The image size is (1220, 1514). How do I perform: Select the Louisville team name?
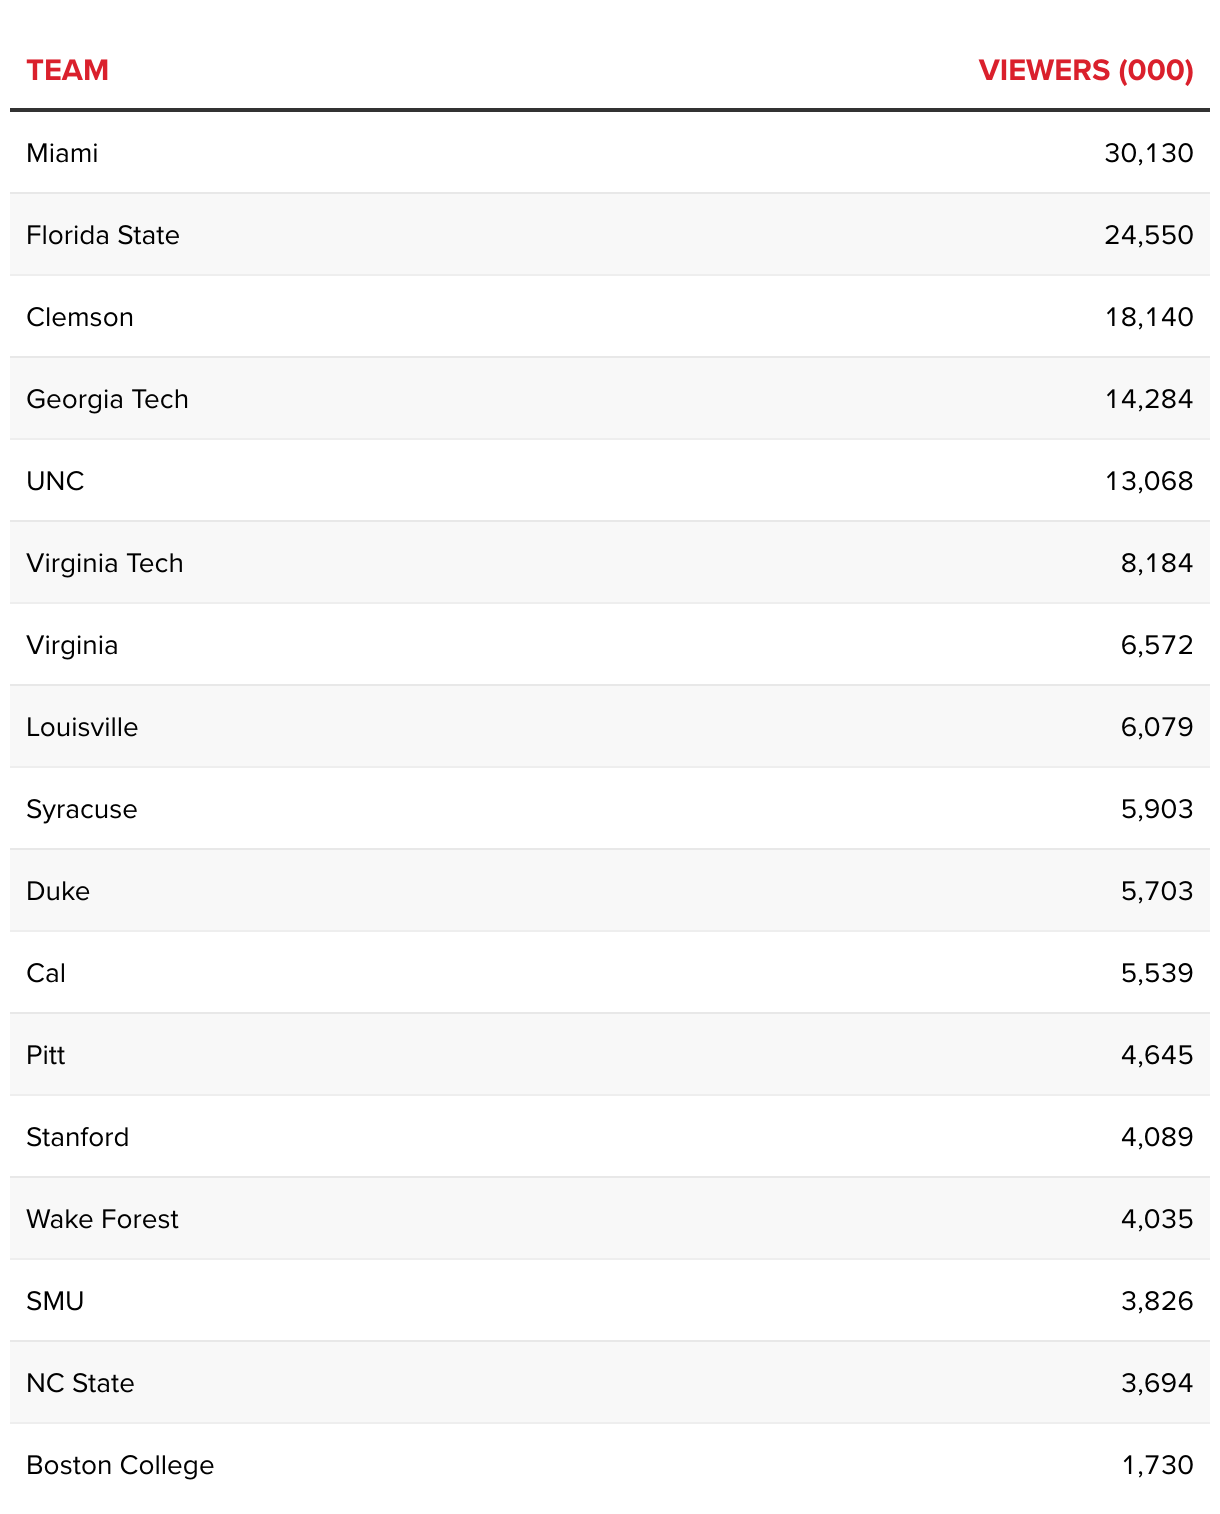coord(82,727)
